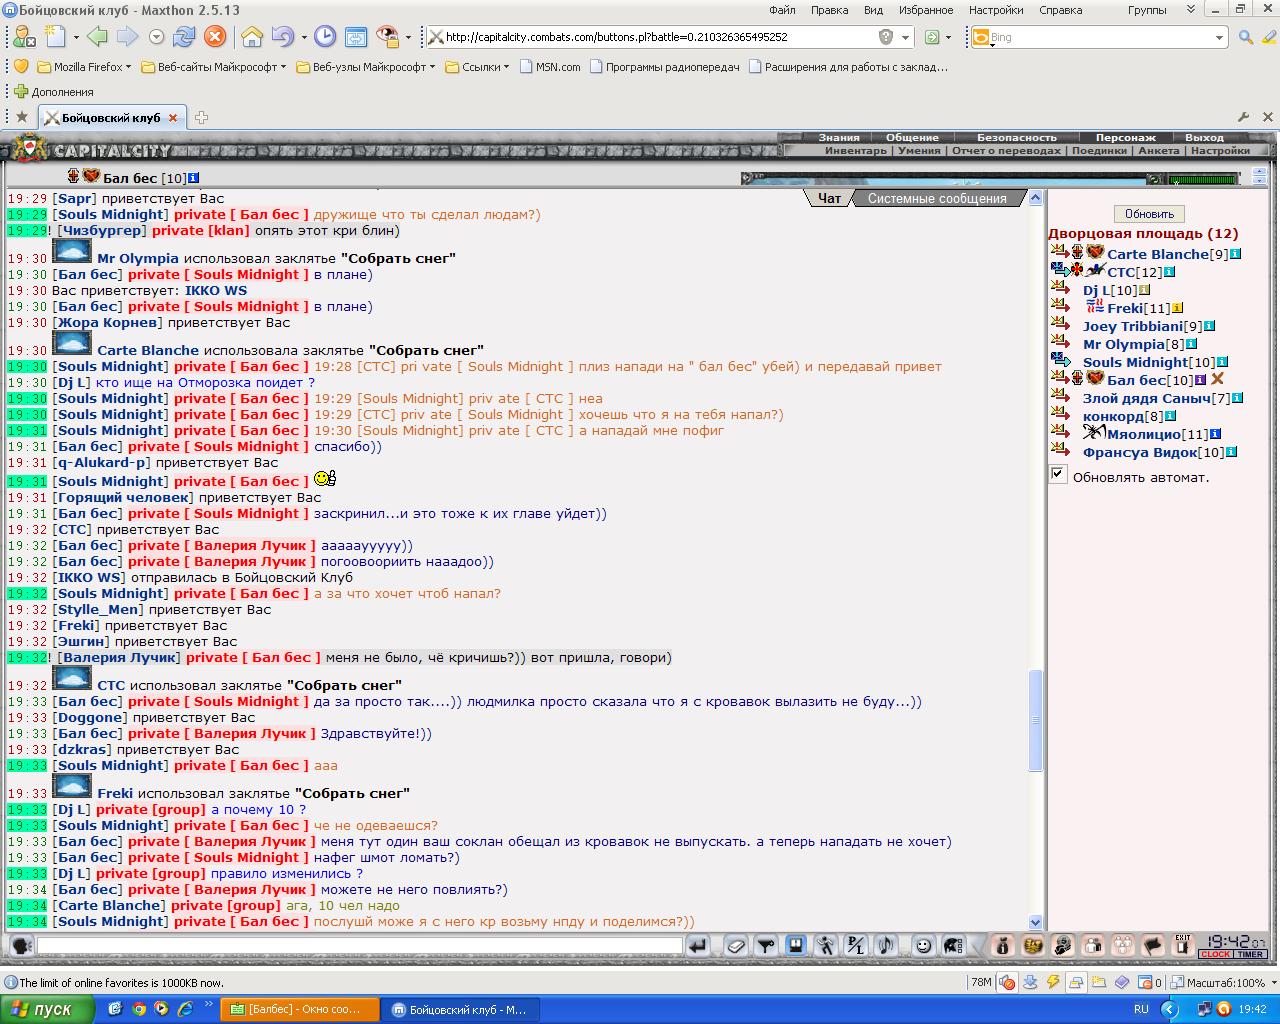Expand Веб-узлы Майкрософт favorites folder
Viewport: 1280px width, 1024px height.
pos(365,67)
